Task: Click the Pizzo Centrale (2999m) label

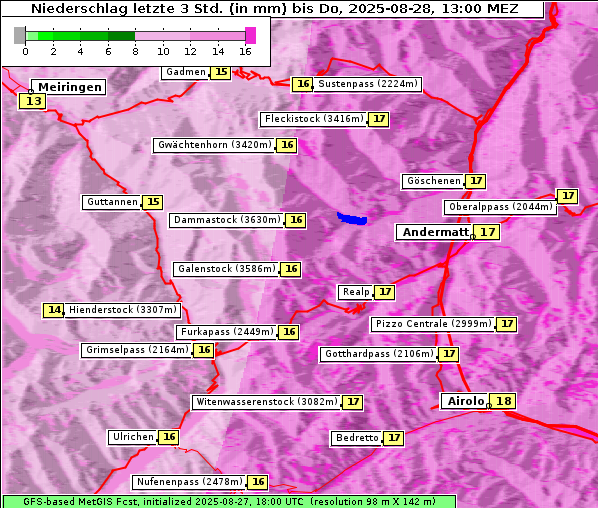Action: point(433,324)
